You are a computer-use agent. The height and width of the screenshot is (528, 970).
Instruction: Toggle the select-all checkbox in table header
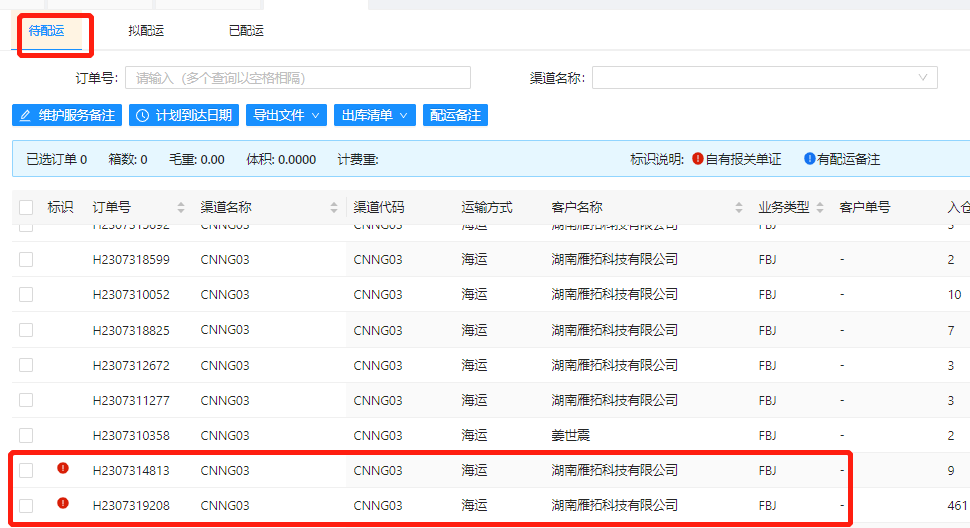coord(26,208)
